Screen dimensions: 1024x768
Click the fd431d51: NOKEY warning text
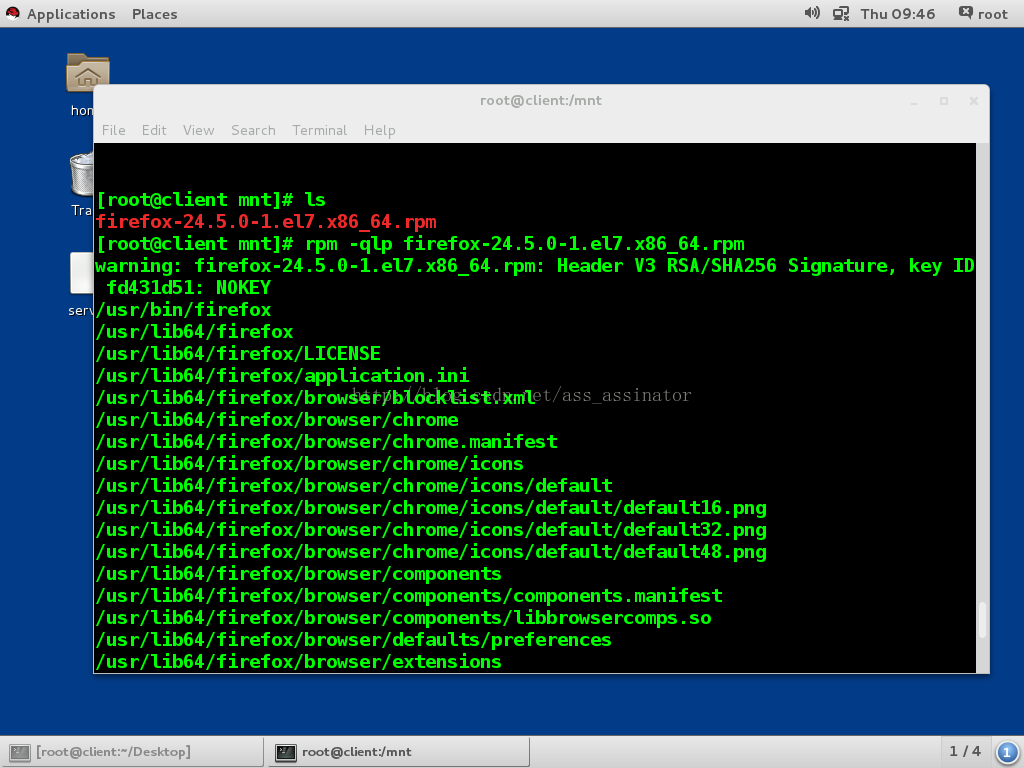coord(189,288)
